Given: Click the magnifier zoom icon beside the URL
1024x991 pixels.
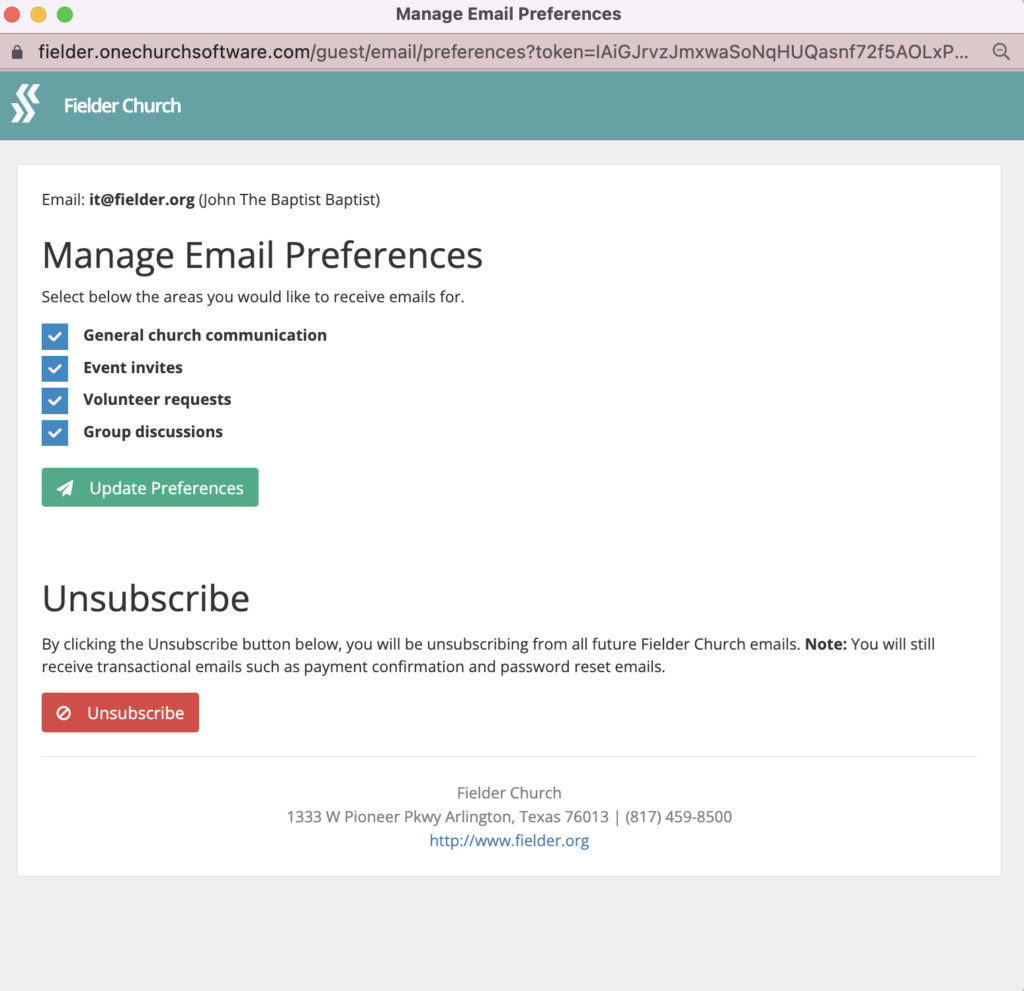Looking at the screenshot, I should (x=1001, y=51).
